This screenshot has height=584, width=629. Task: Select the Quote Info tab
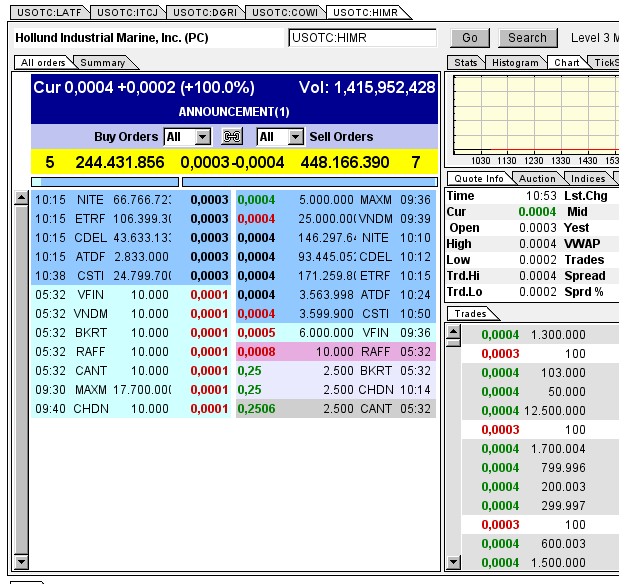(479, 178)
